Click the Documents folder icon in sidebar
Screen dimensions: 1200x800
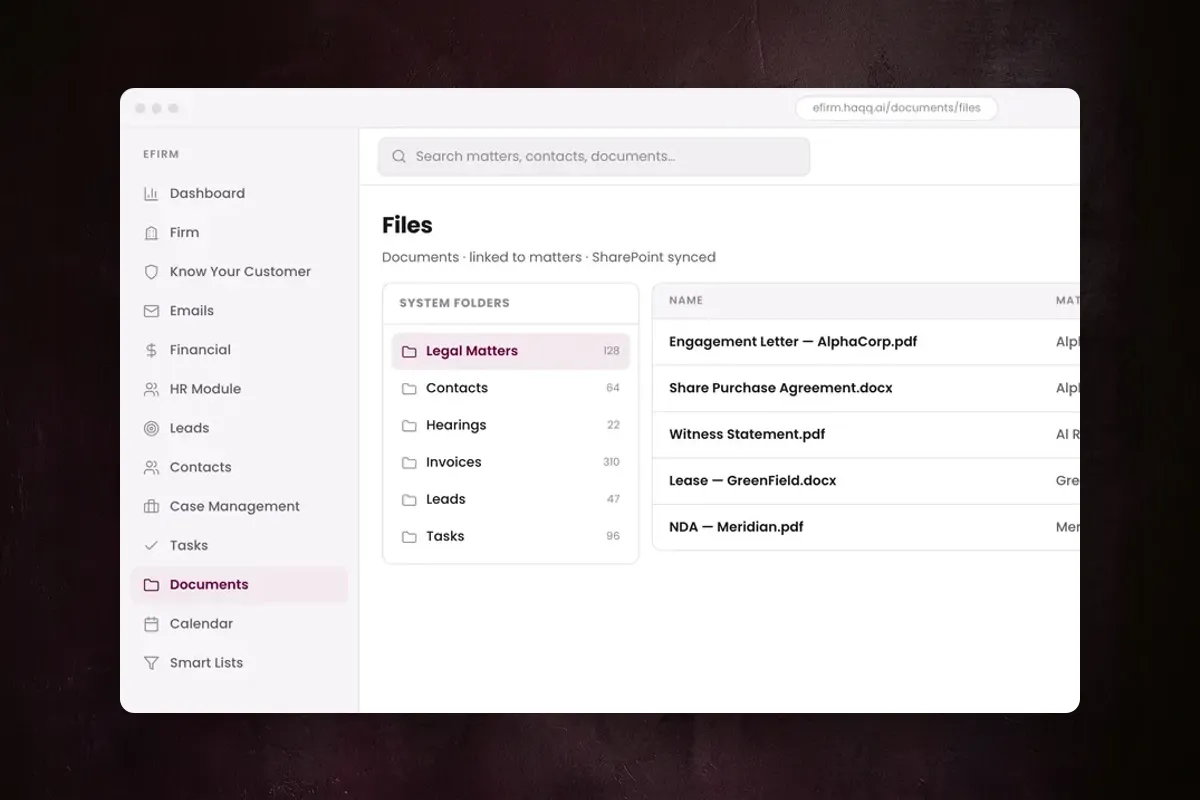coord(151,585)
